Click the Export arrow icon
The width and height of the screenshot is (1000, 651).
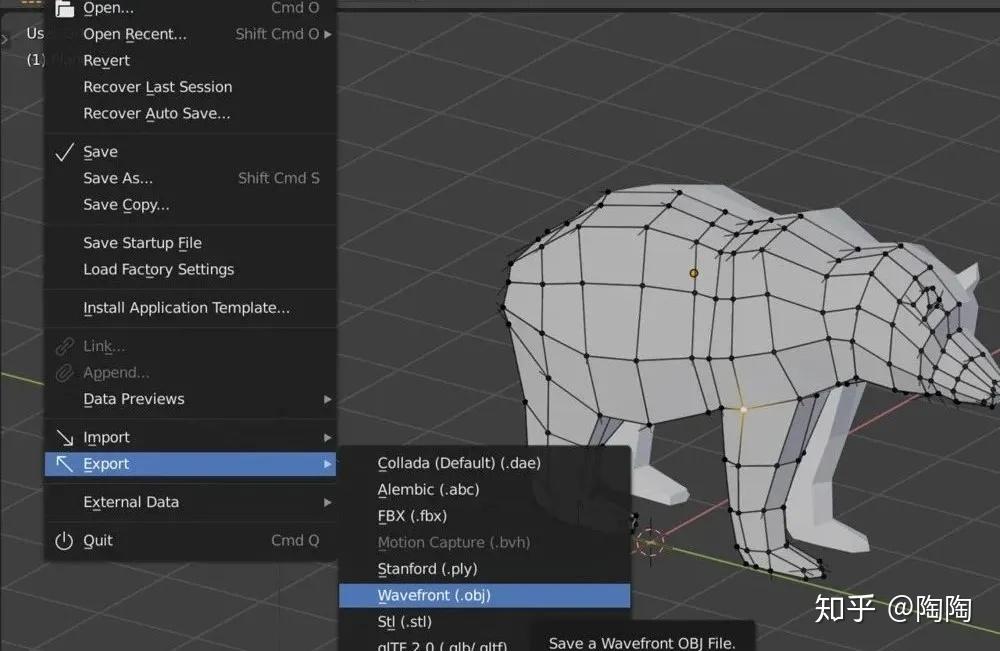point(64,464)
